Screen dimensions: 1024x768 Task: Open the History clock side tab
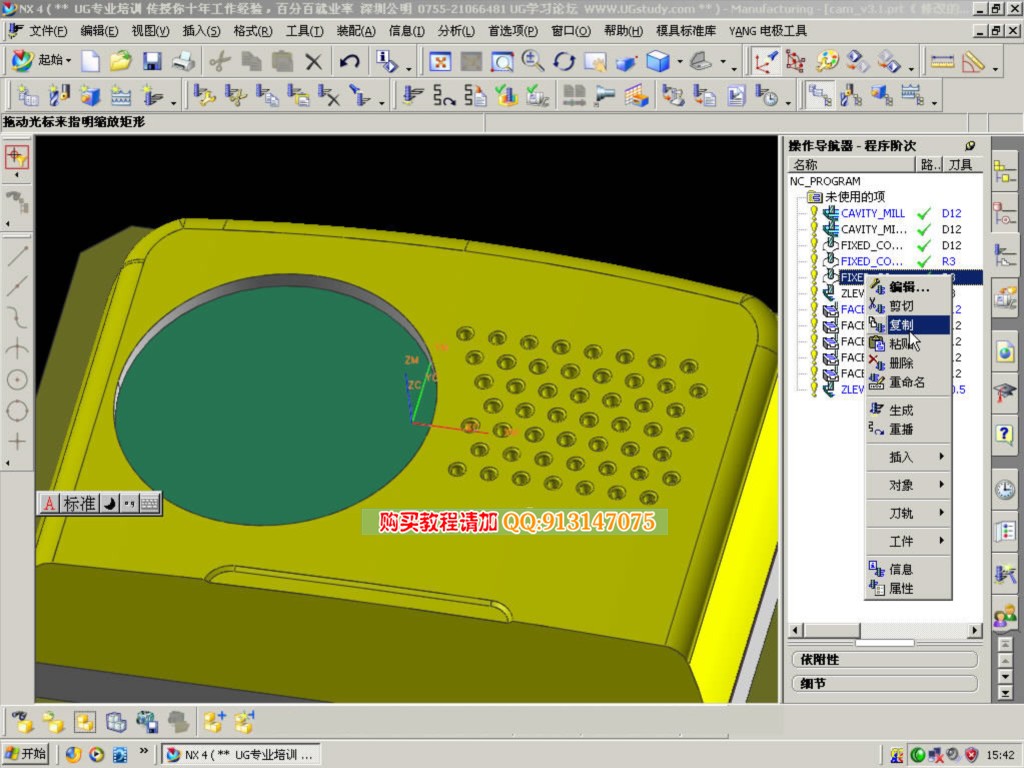tap(1005, 490)
